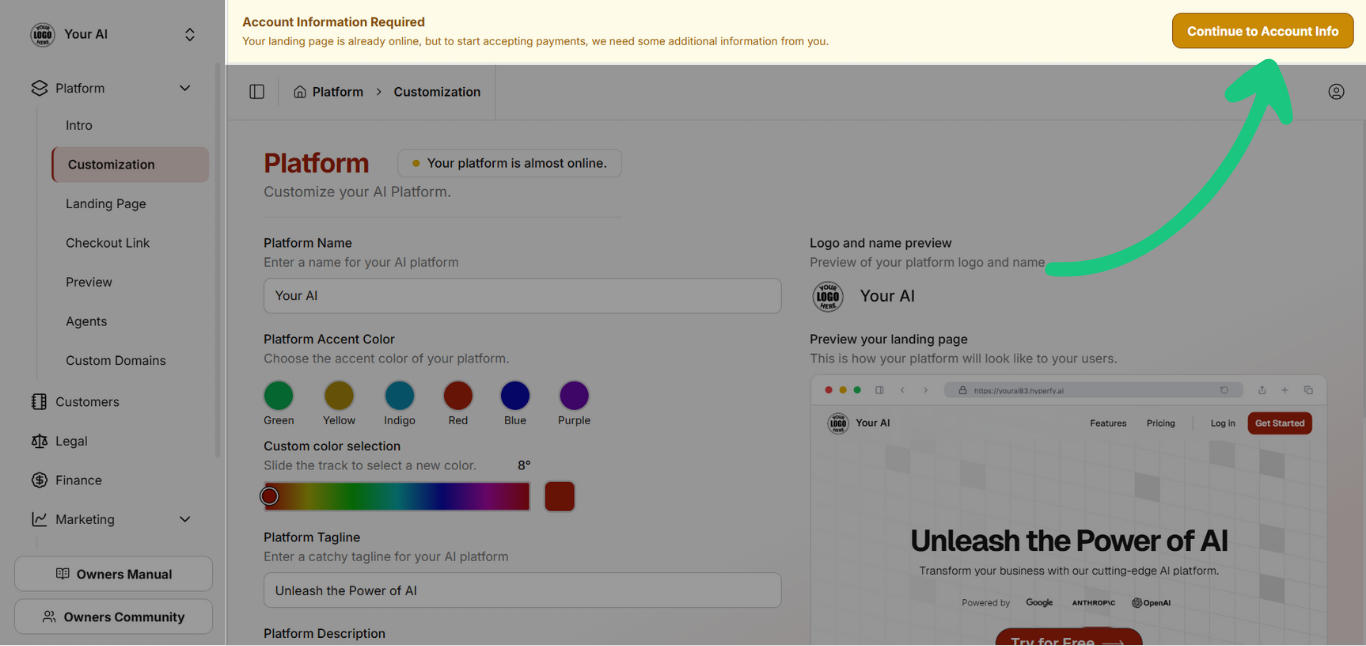The image size is (1366, 646).
Task: Expand the Marketing section chevron
Action: 185,519
